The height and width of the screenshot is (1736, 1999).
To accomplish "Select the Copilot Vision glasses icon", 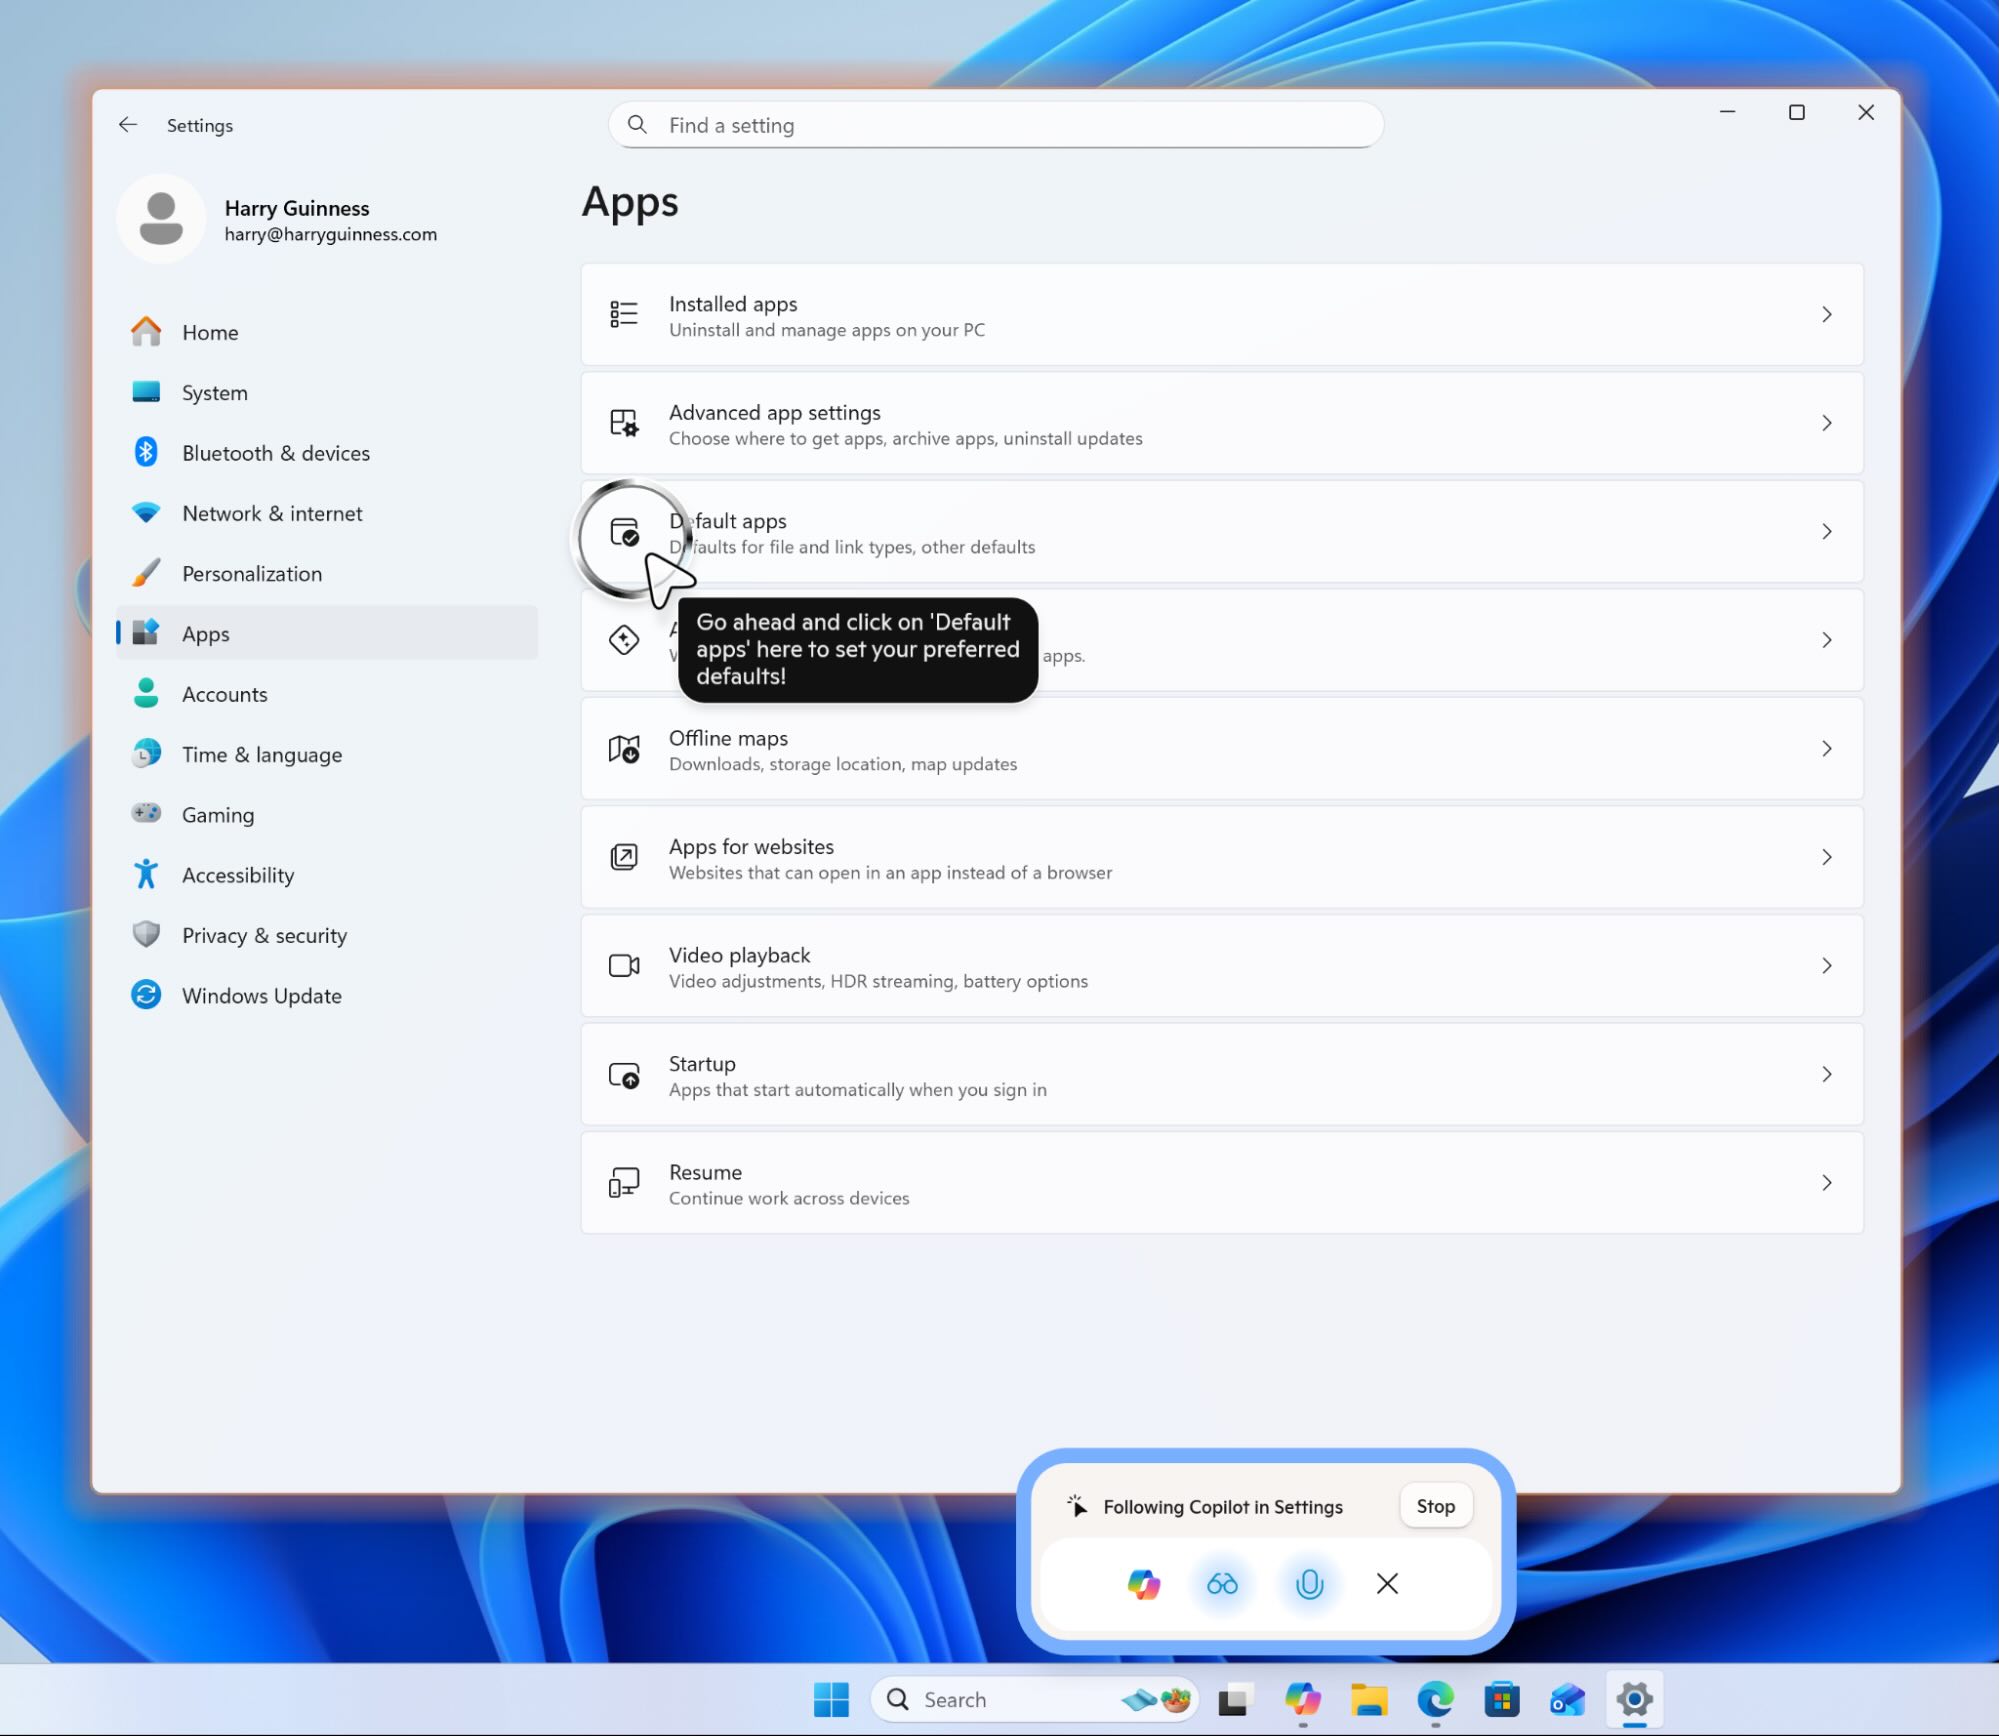I will click(1221, 1583).
